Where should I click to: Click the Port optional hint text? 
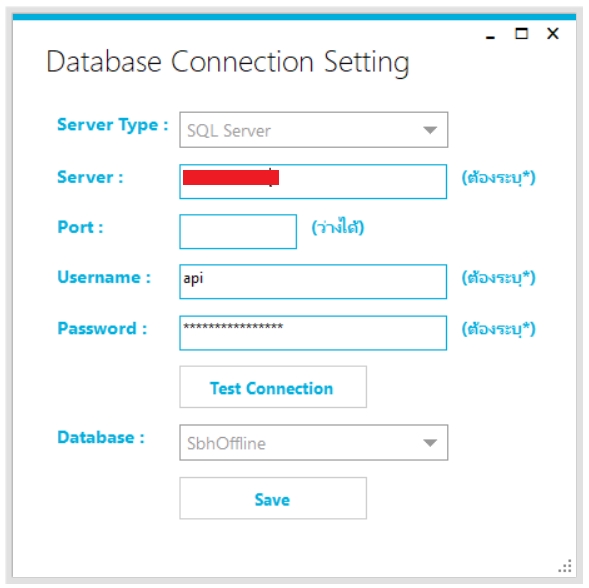[x=338, y=227]
